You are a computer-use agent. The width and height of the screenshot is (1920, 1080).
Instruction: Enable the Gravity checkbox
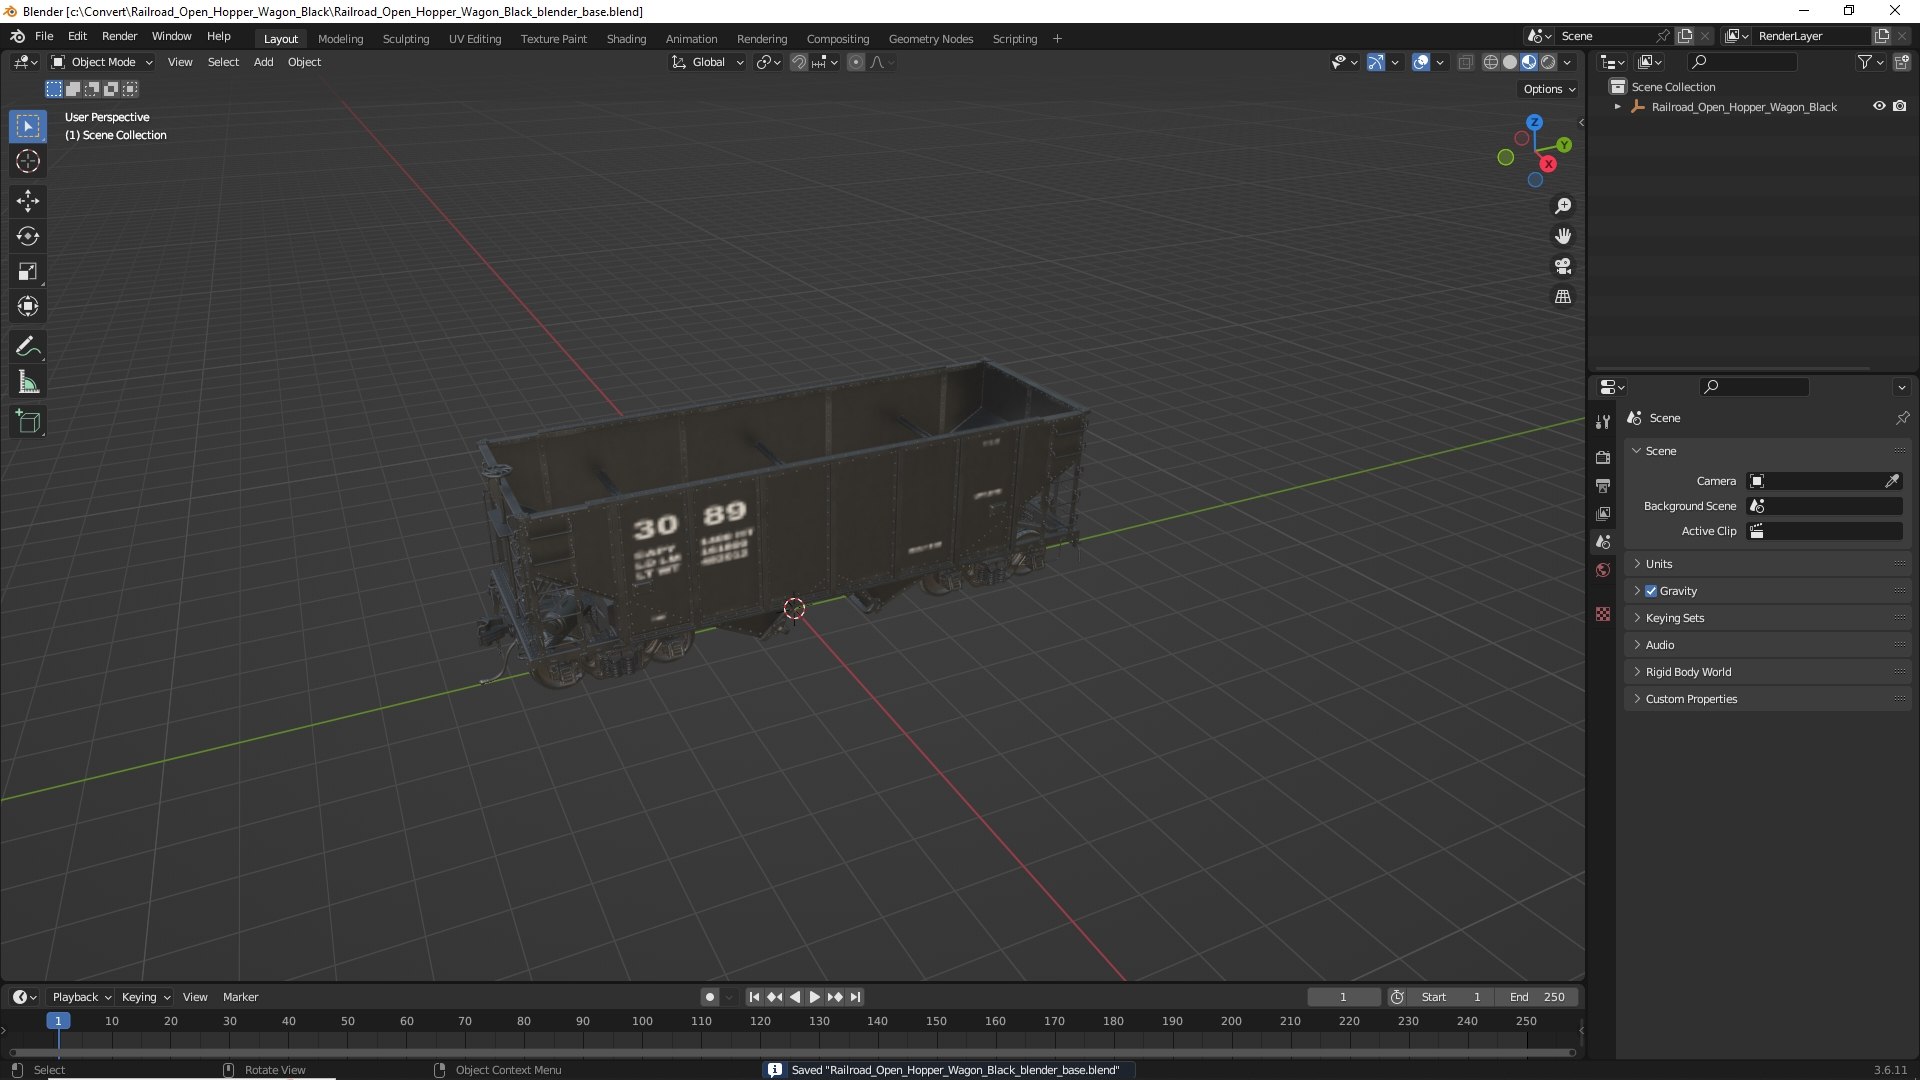[x=1651, y=591]
